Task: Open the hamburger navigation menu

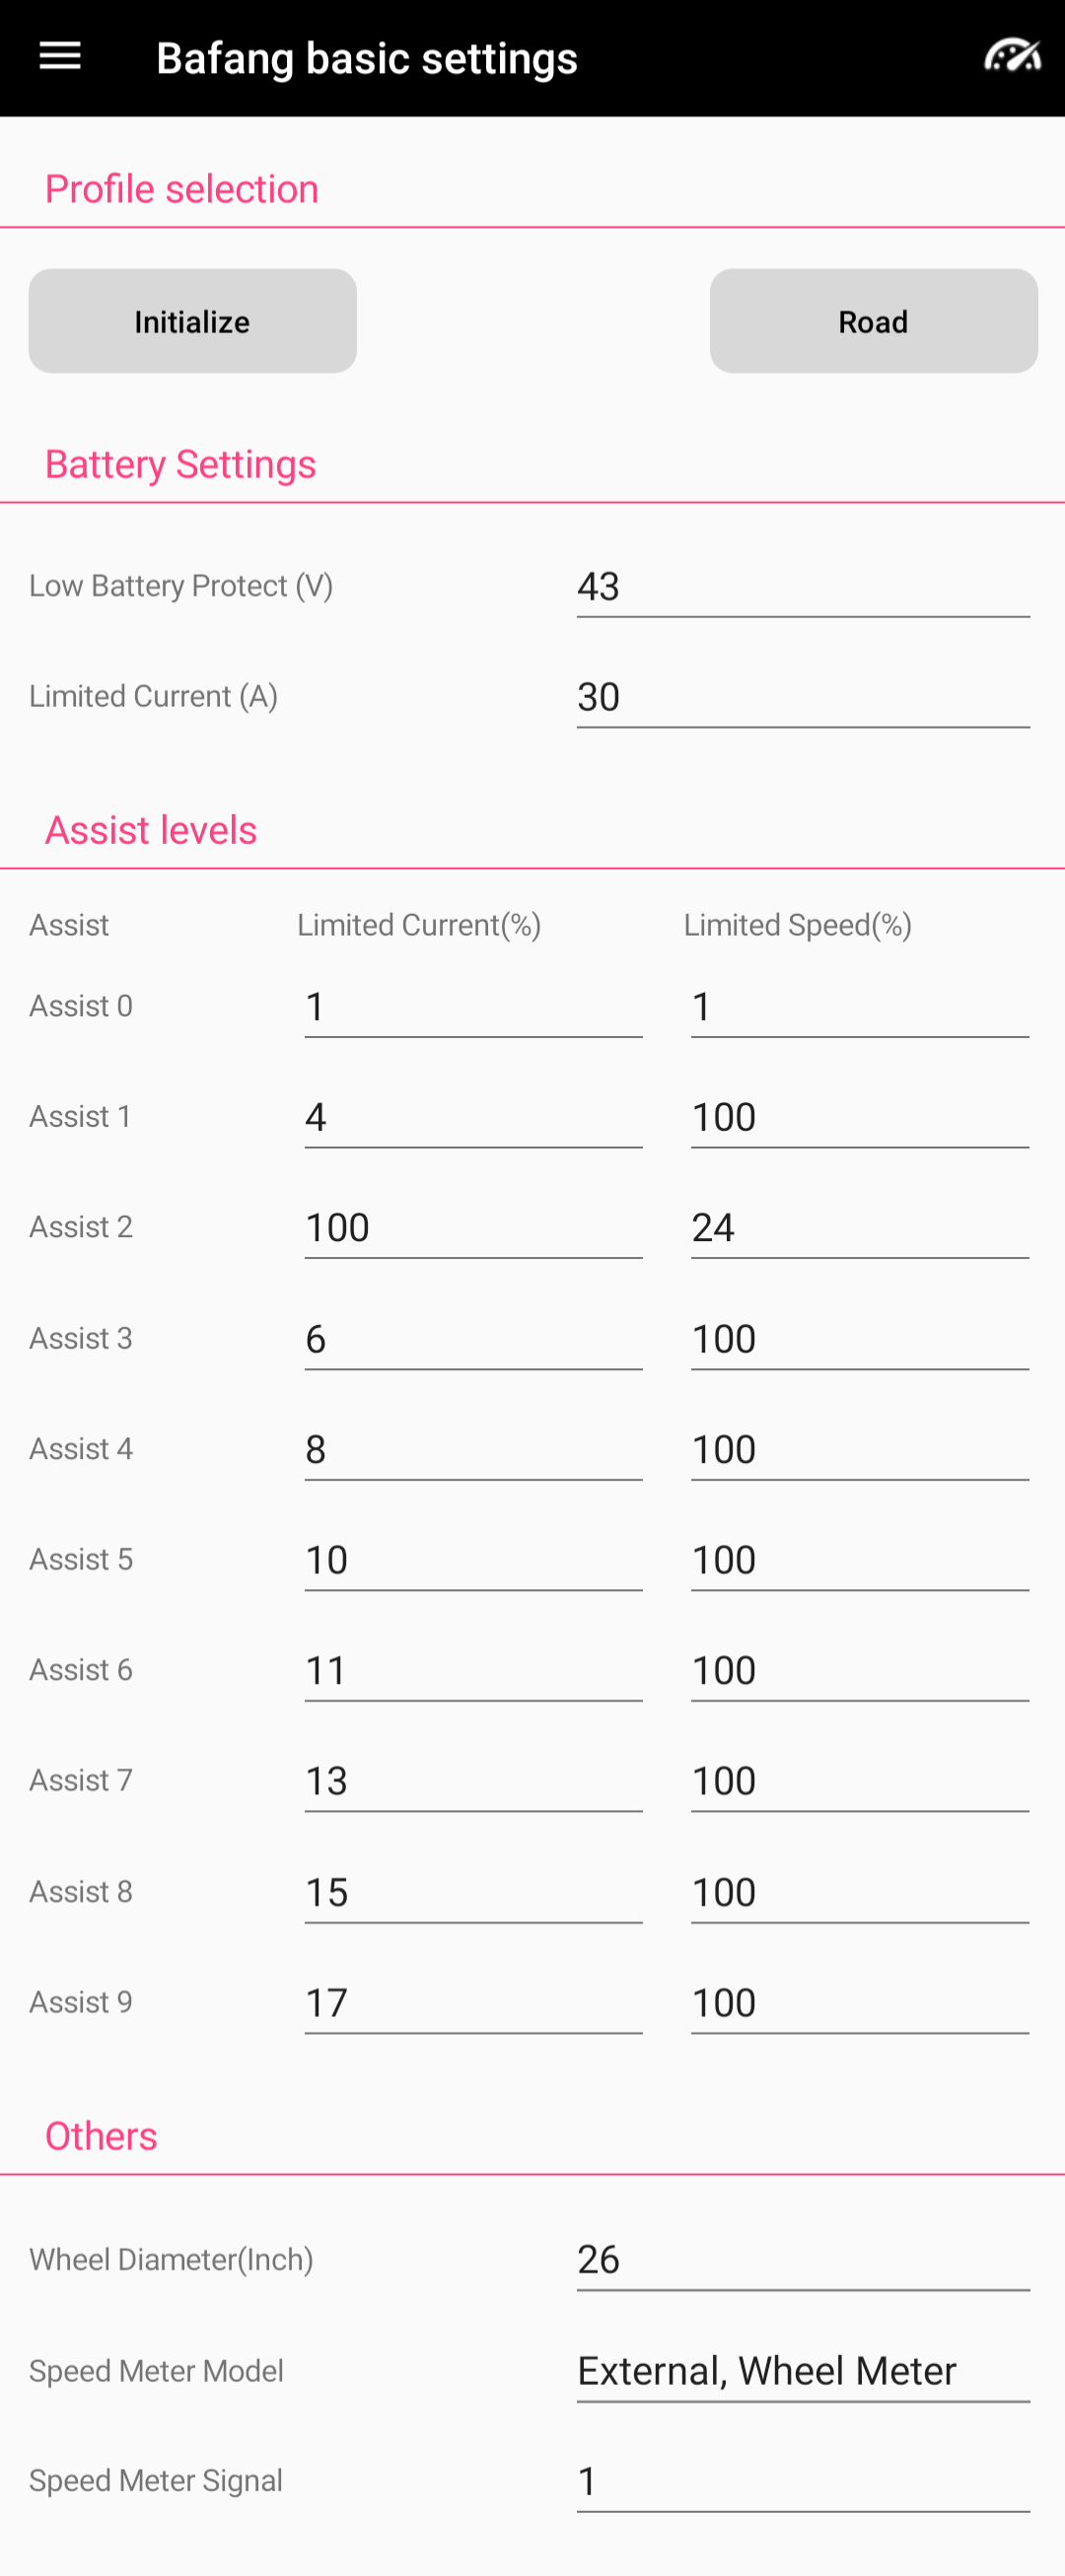Action: coord(60,57)
